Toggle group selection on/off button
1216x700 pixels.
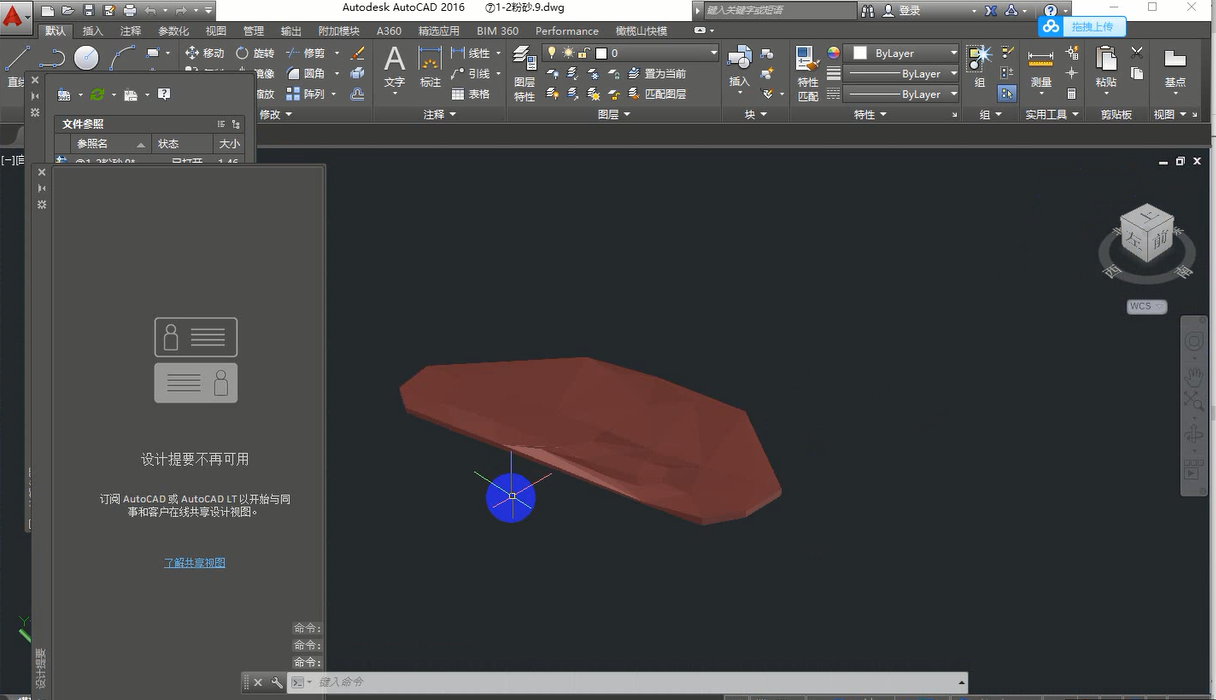[x=1007, y=94]
